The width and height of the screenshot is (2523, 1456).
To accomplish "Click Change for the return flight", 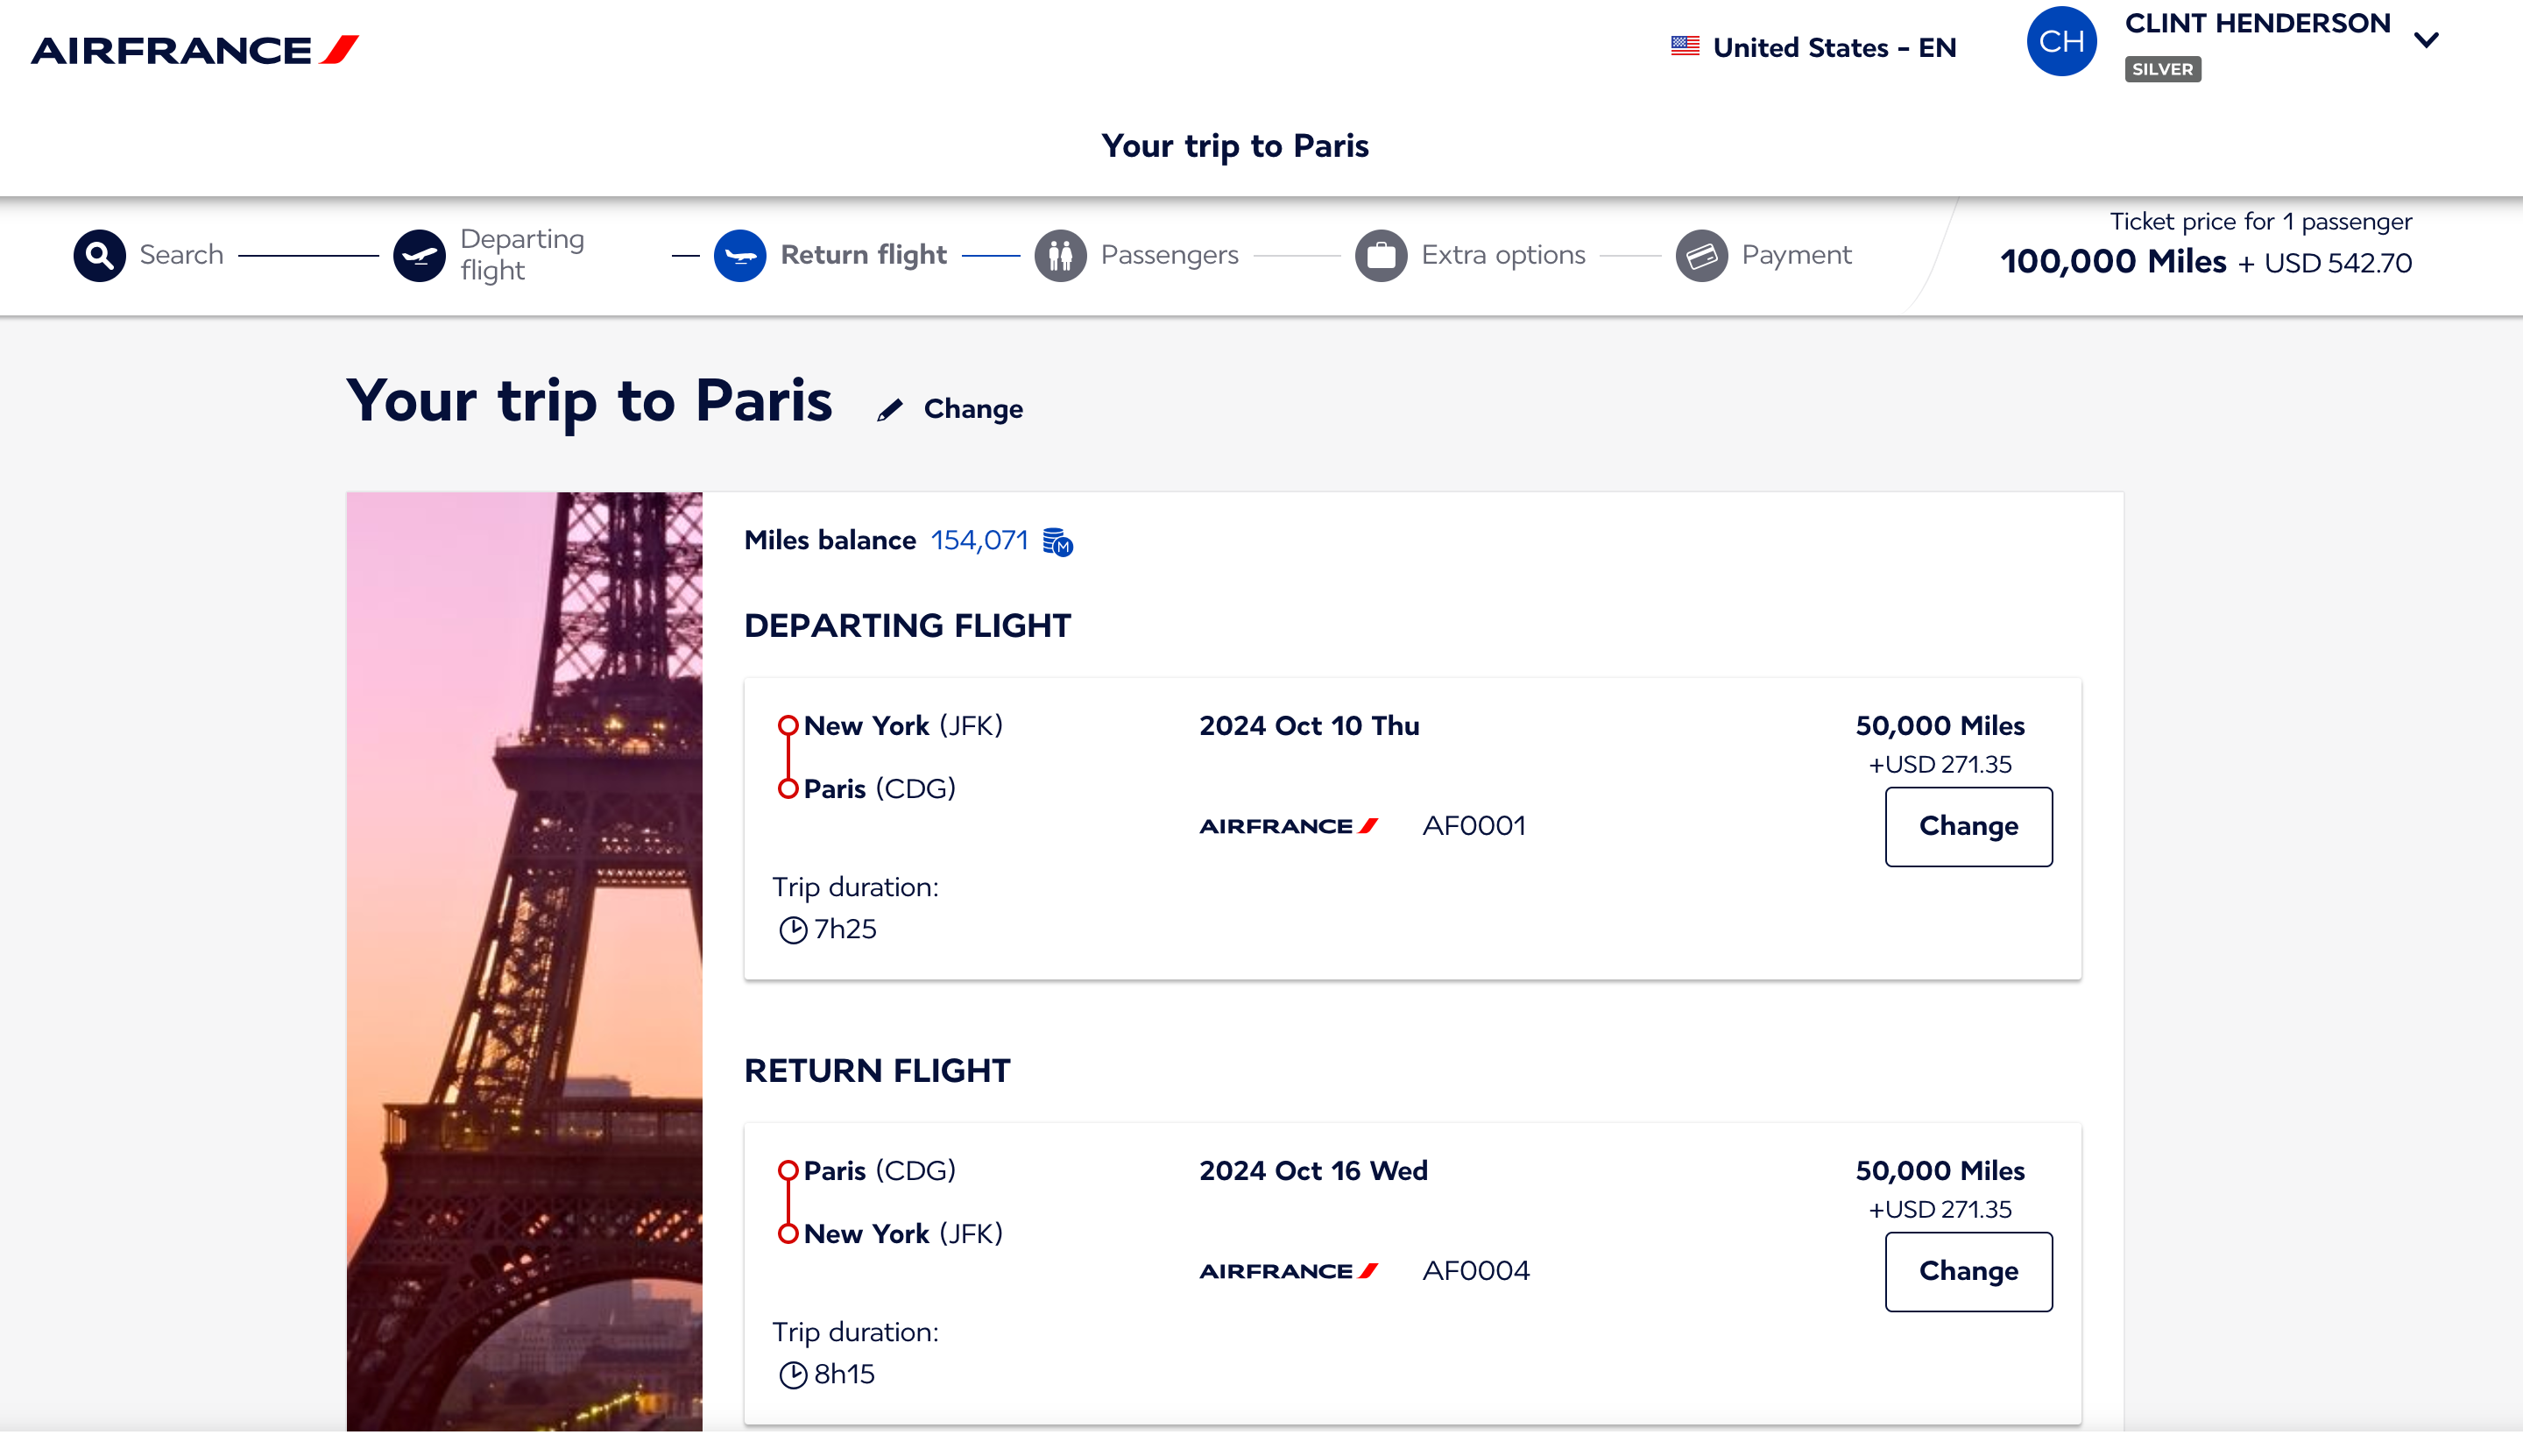I will (x=1966, y=1271).
